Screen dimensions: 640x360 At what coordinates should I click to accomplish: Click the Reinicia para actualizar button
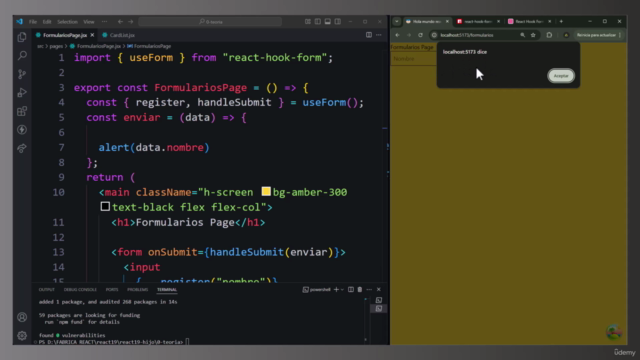point(596,35)
